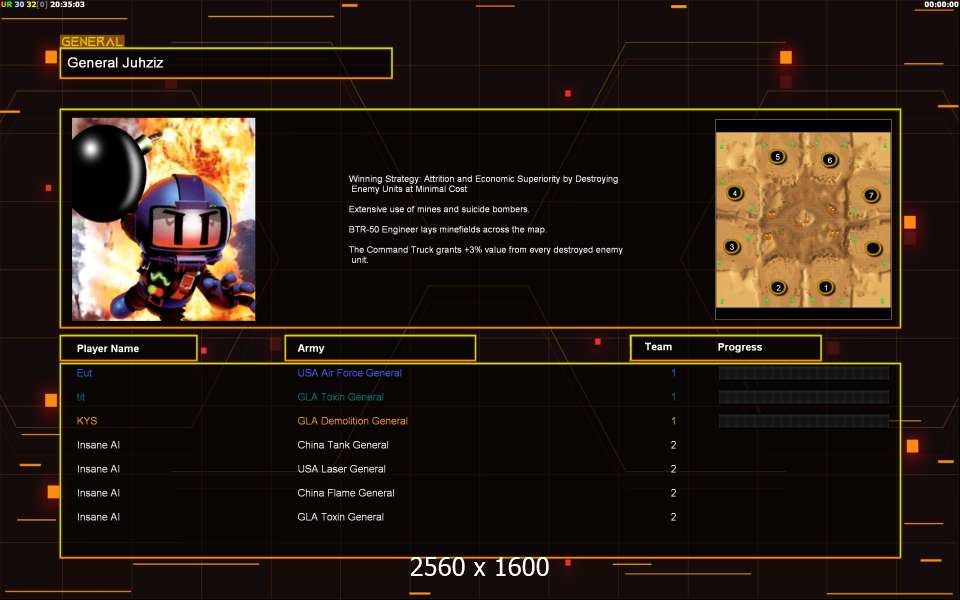Select start position marker 4 on the minimap
This screenshot has height=600, width=960.
[x=735, y=193]
